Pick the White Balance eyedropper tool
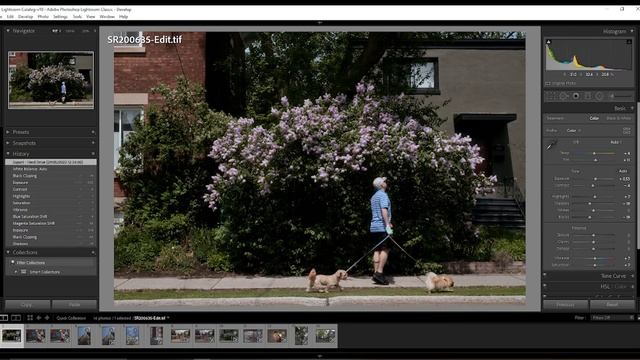 [551, 144]
